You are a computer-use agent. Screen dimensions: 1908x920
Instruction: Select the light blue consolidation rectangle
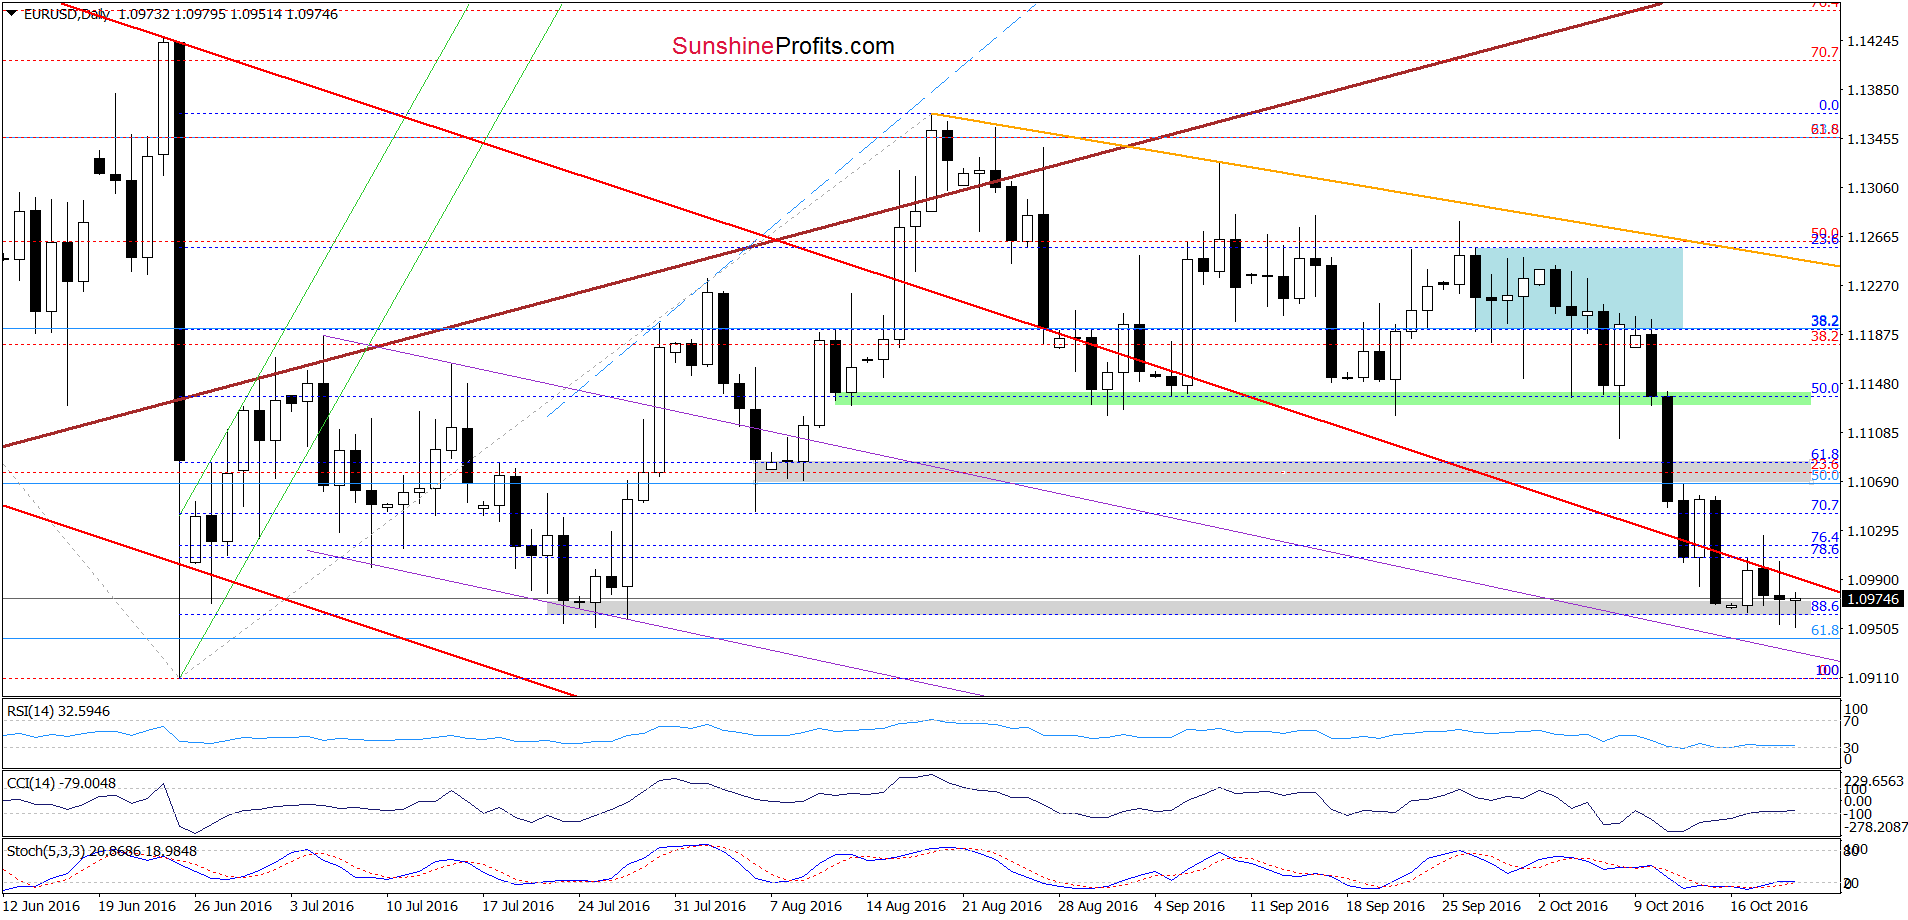click(1579, 288)
